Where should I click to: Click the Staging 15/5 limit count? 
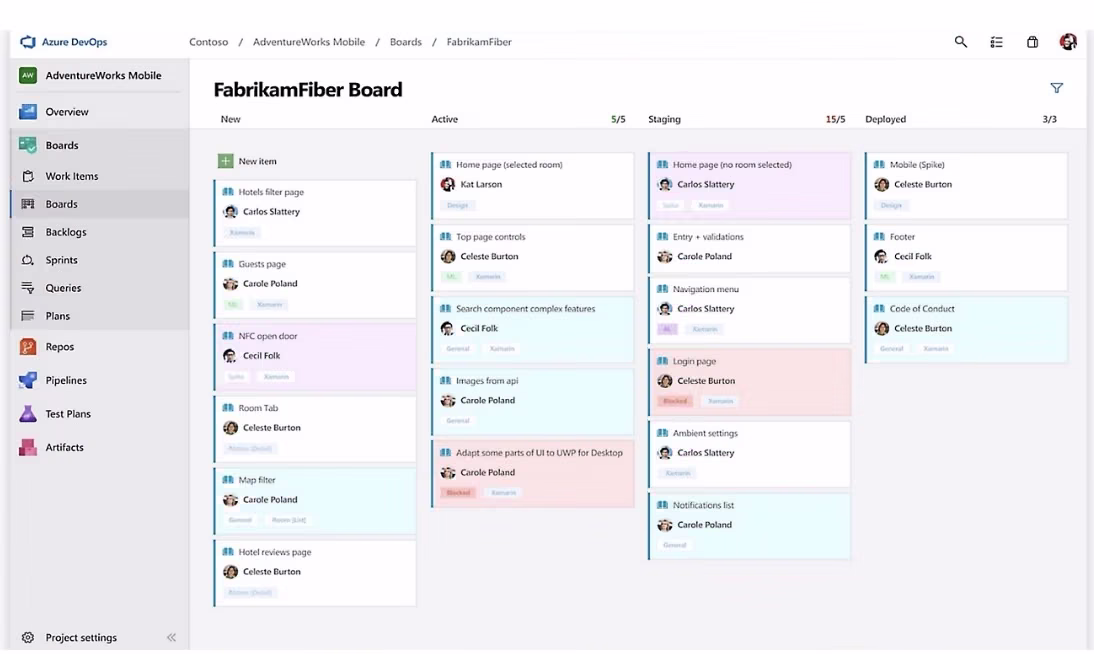click(x=835, y=119)
